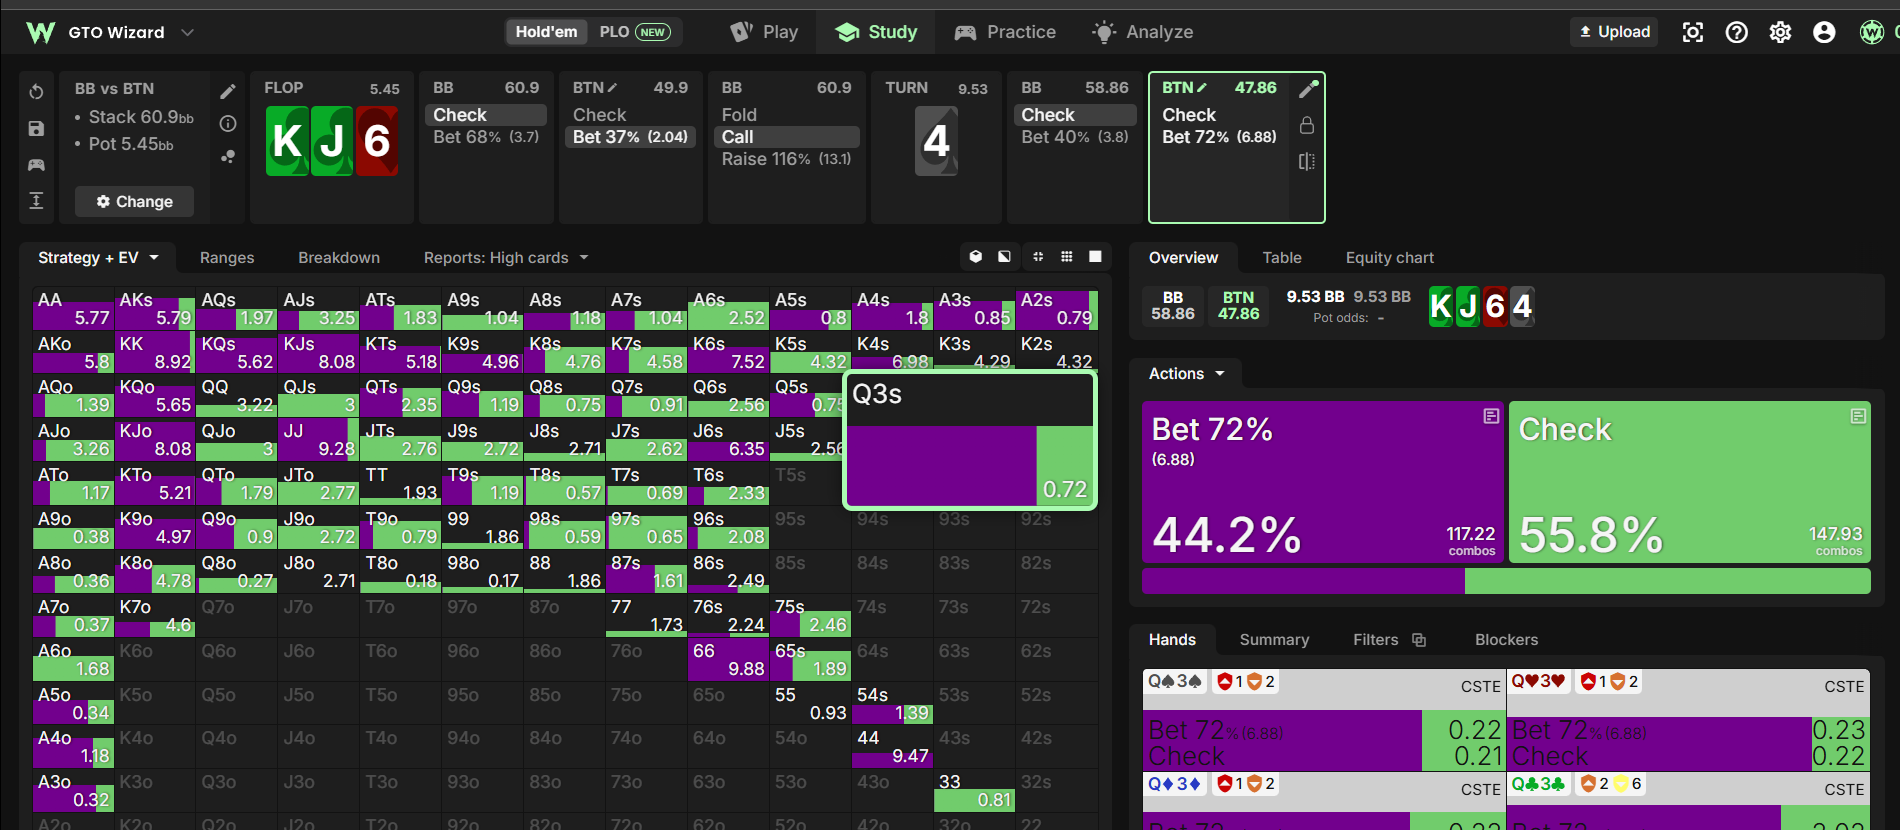Open the info icon in the spot panel

click(228, 124)
